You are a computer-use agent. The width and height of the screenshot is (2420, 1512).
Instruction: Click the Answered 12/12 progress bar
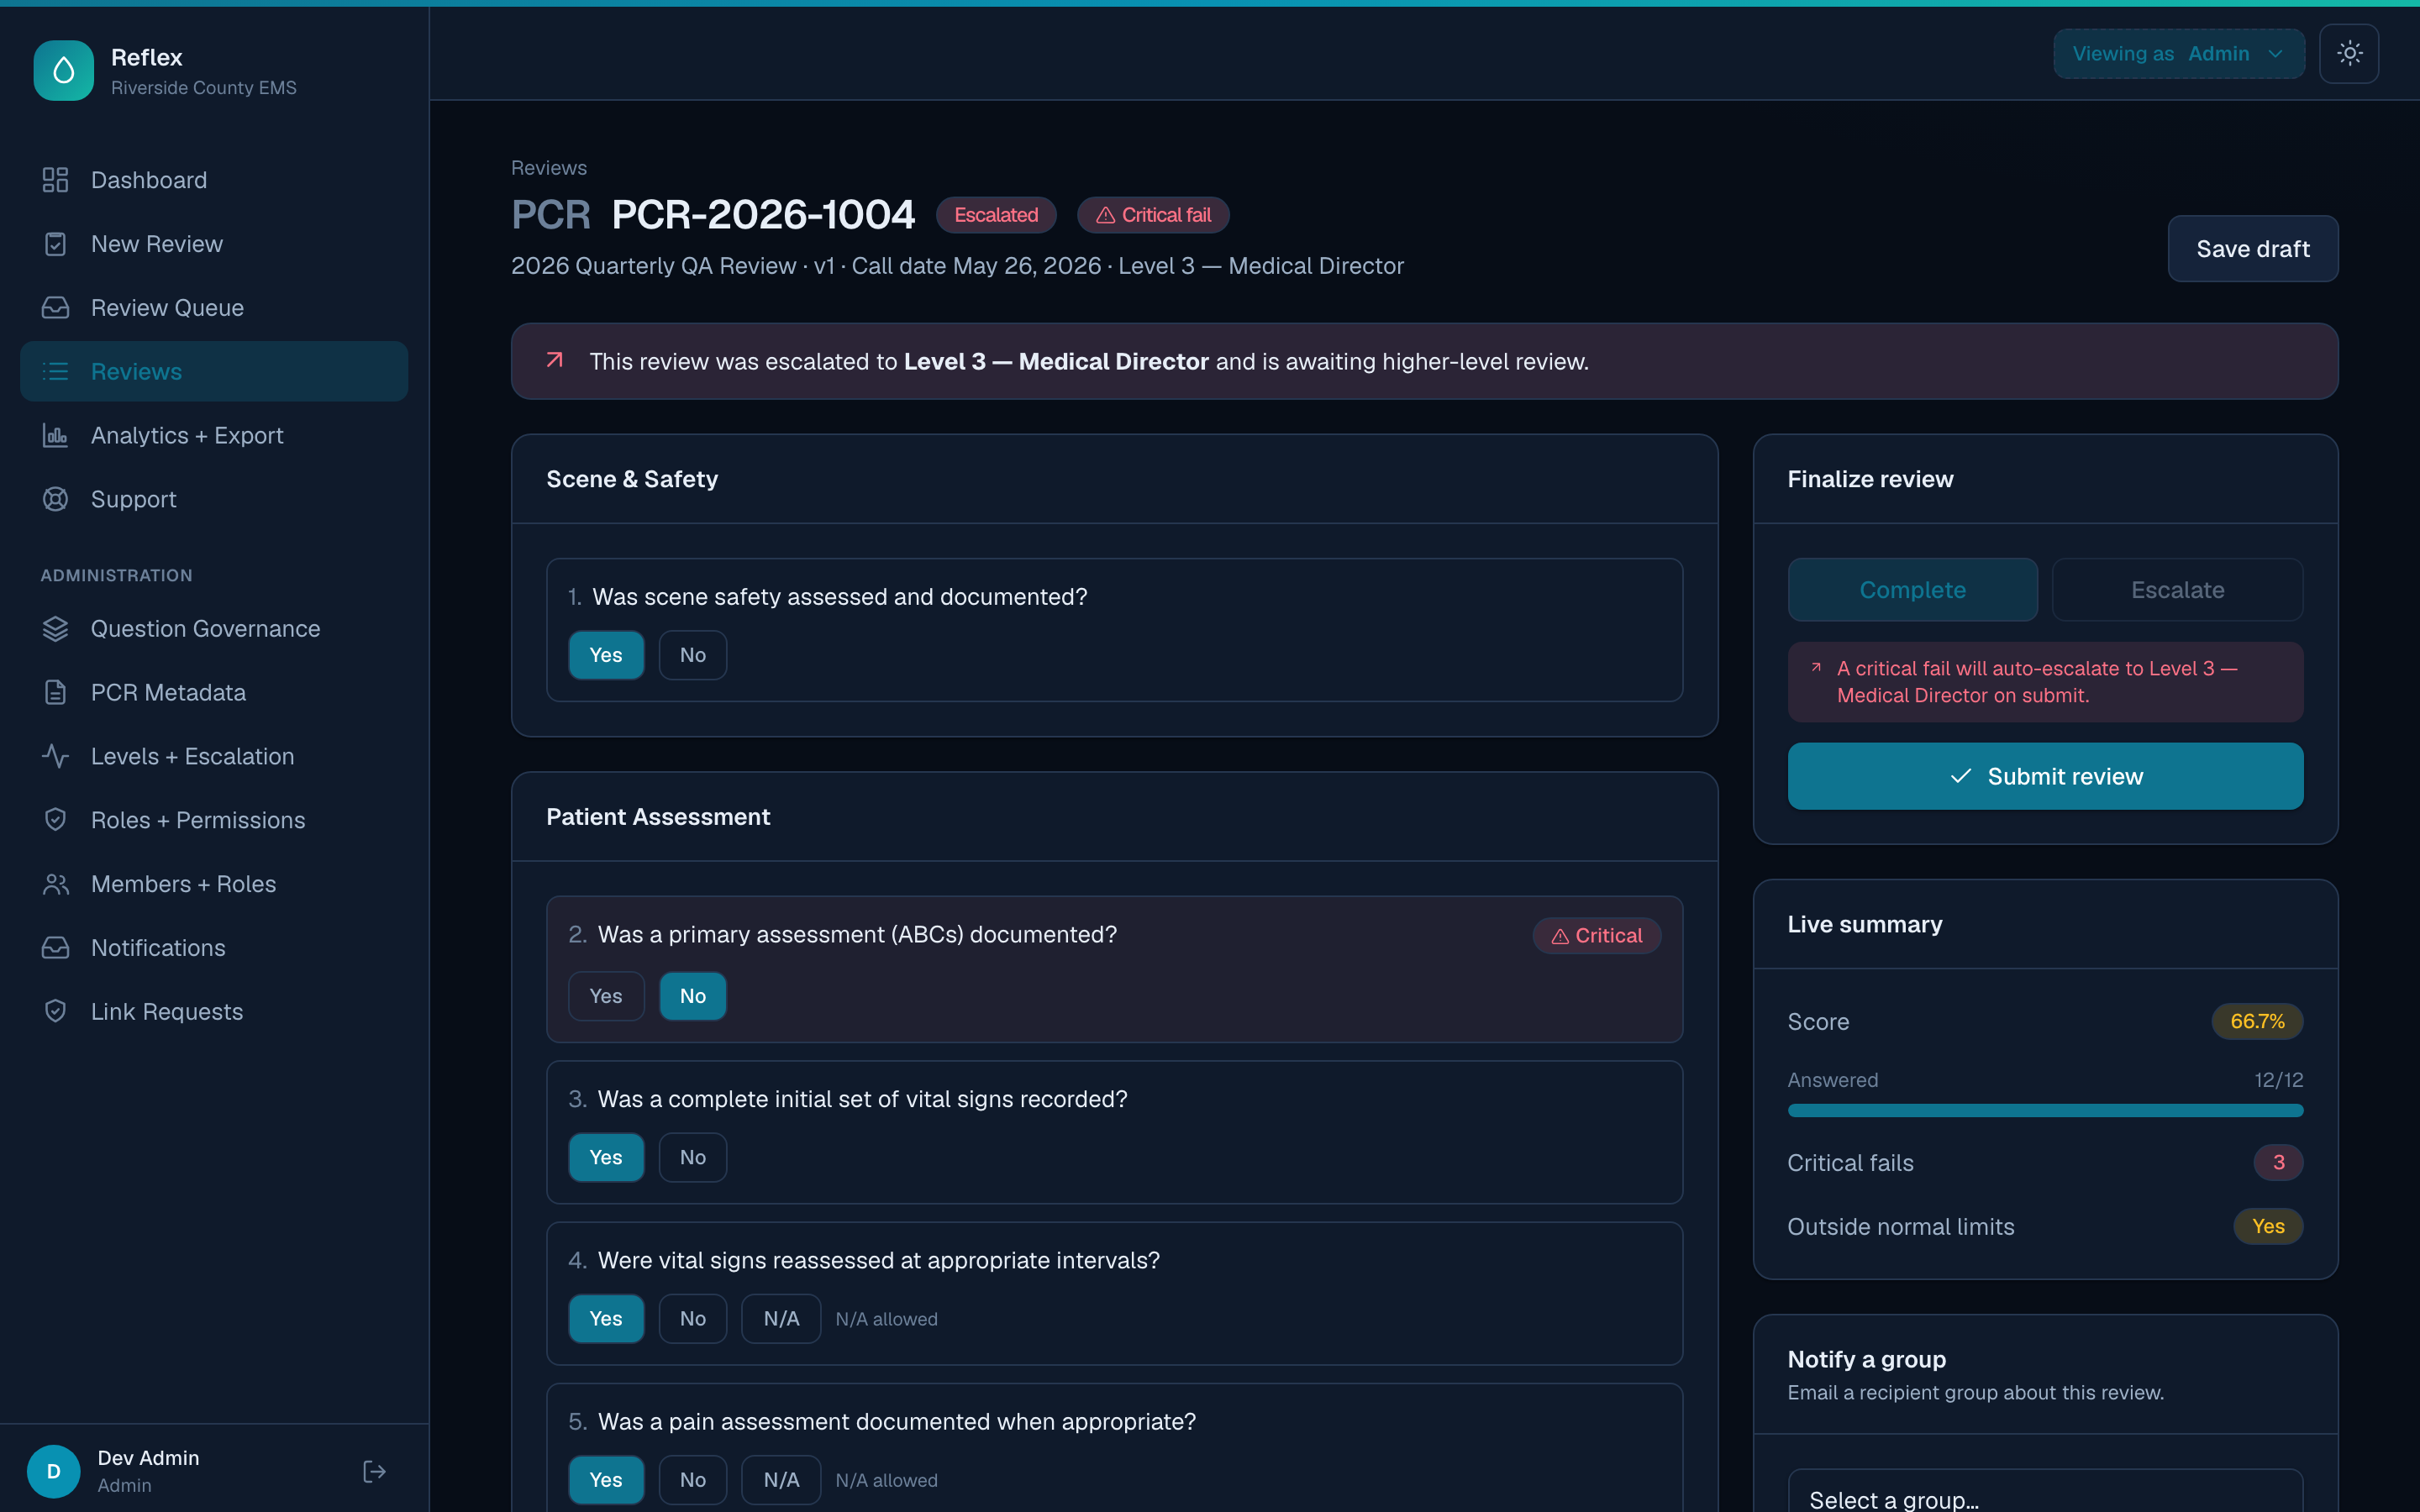[x=2045, y=1111]
